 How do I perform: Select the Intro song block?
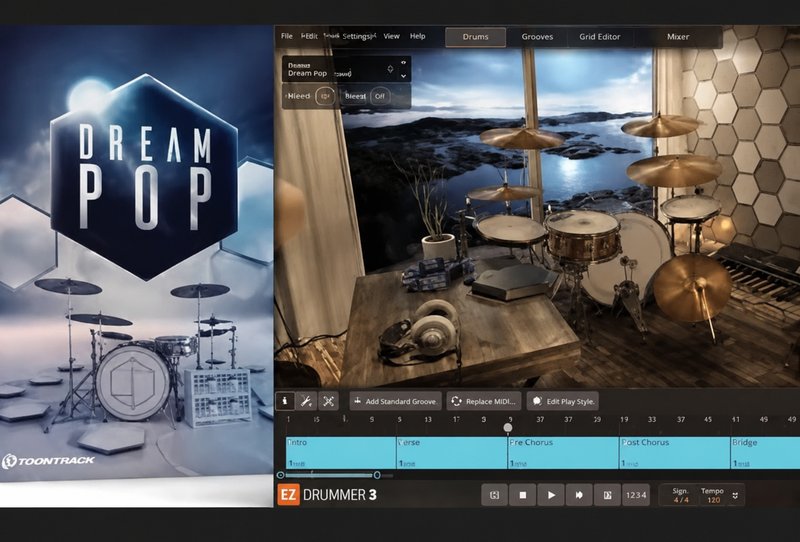click(341, 453)
